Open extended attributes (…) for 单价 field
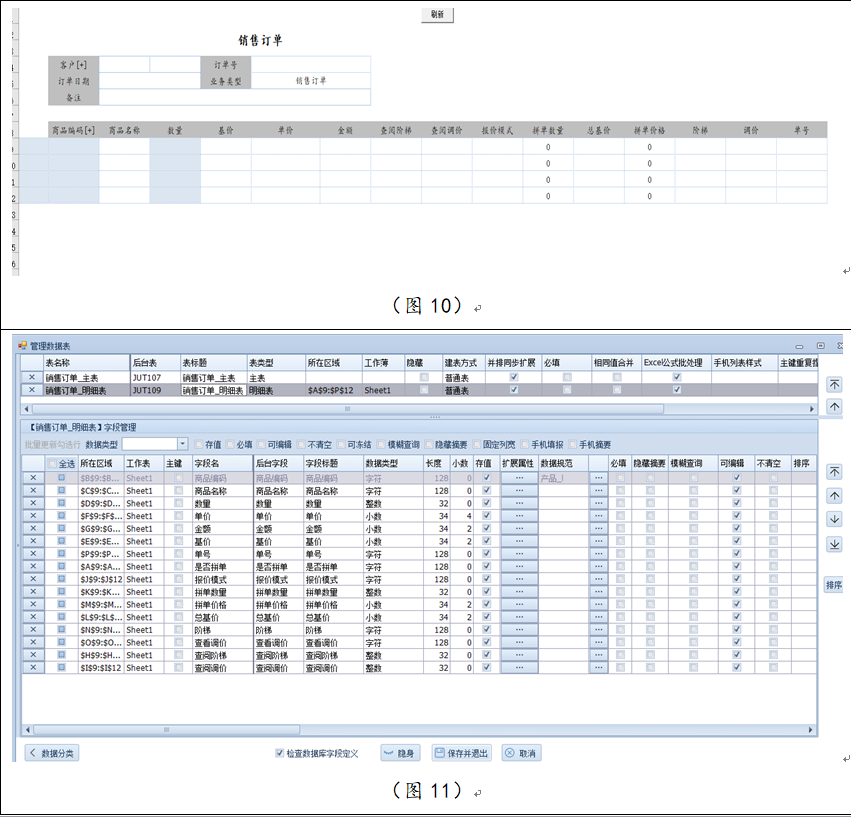 519,516
